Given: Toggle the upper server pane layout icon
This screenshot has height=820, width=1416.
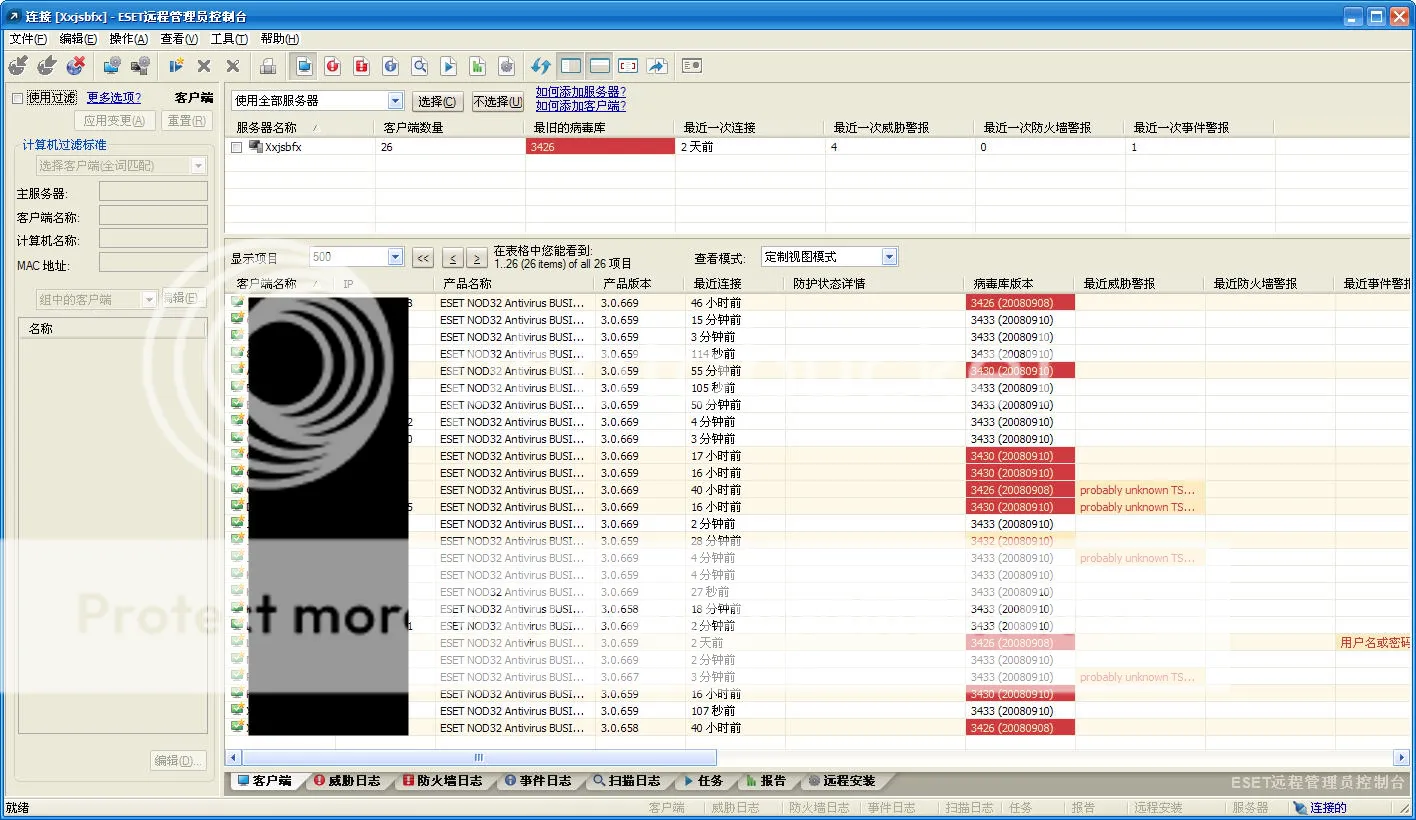Looking at the screenshot, I should tap(599, 66).
